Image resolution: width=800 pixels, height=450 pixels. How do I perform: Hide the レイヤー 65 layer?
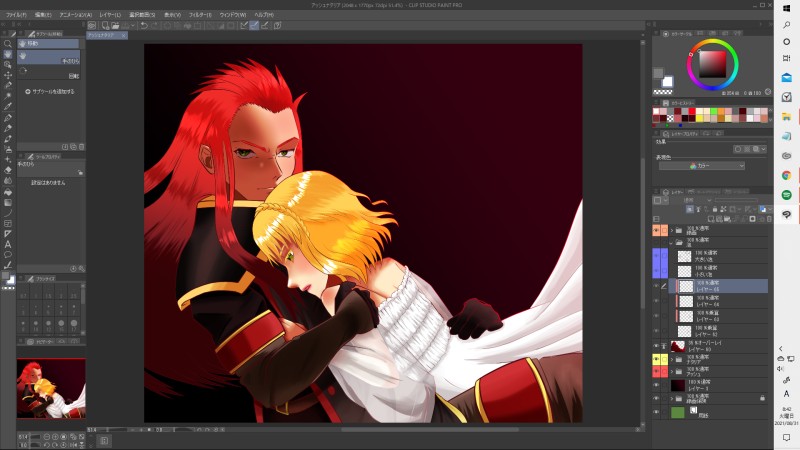656,286
